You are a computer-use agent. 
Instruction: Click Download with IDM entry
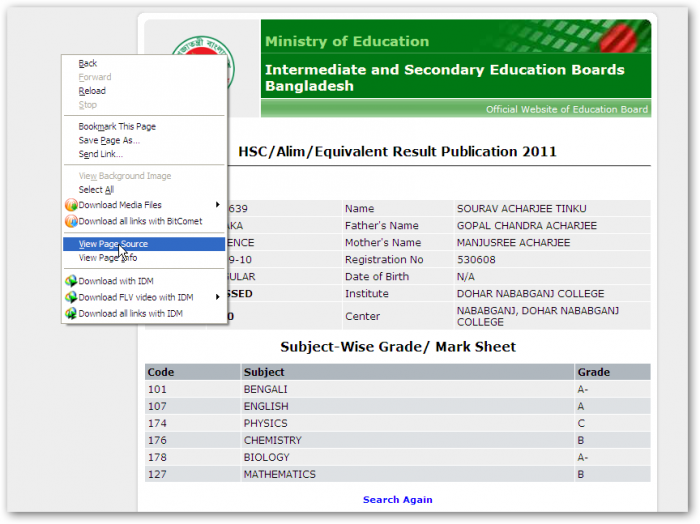tap(144, 281)
